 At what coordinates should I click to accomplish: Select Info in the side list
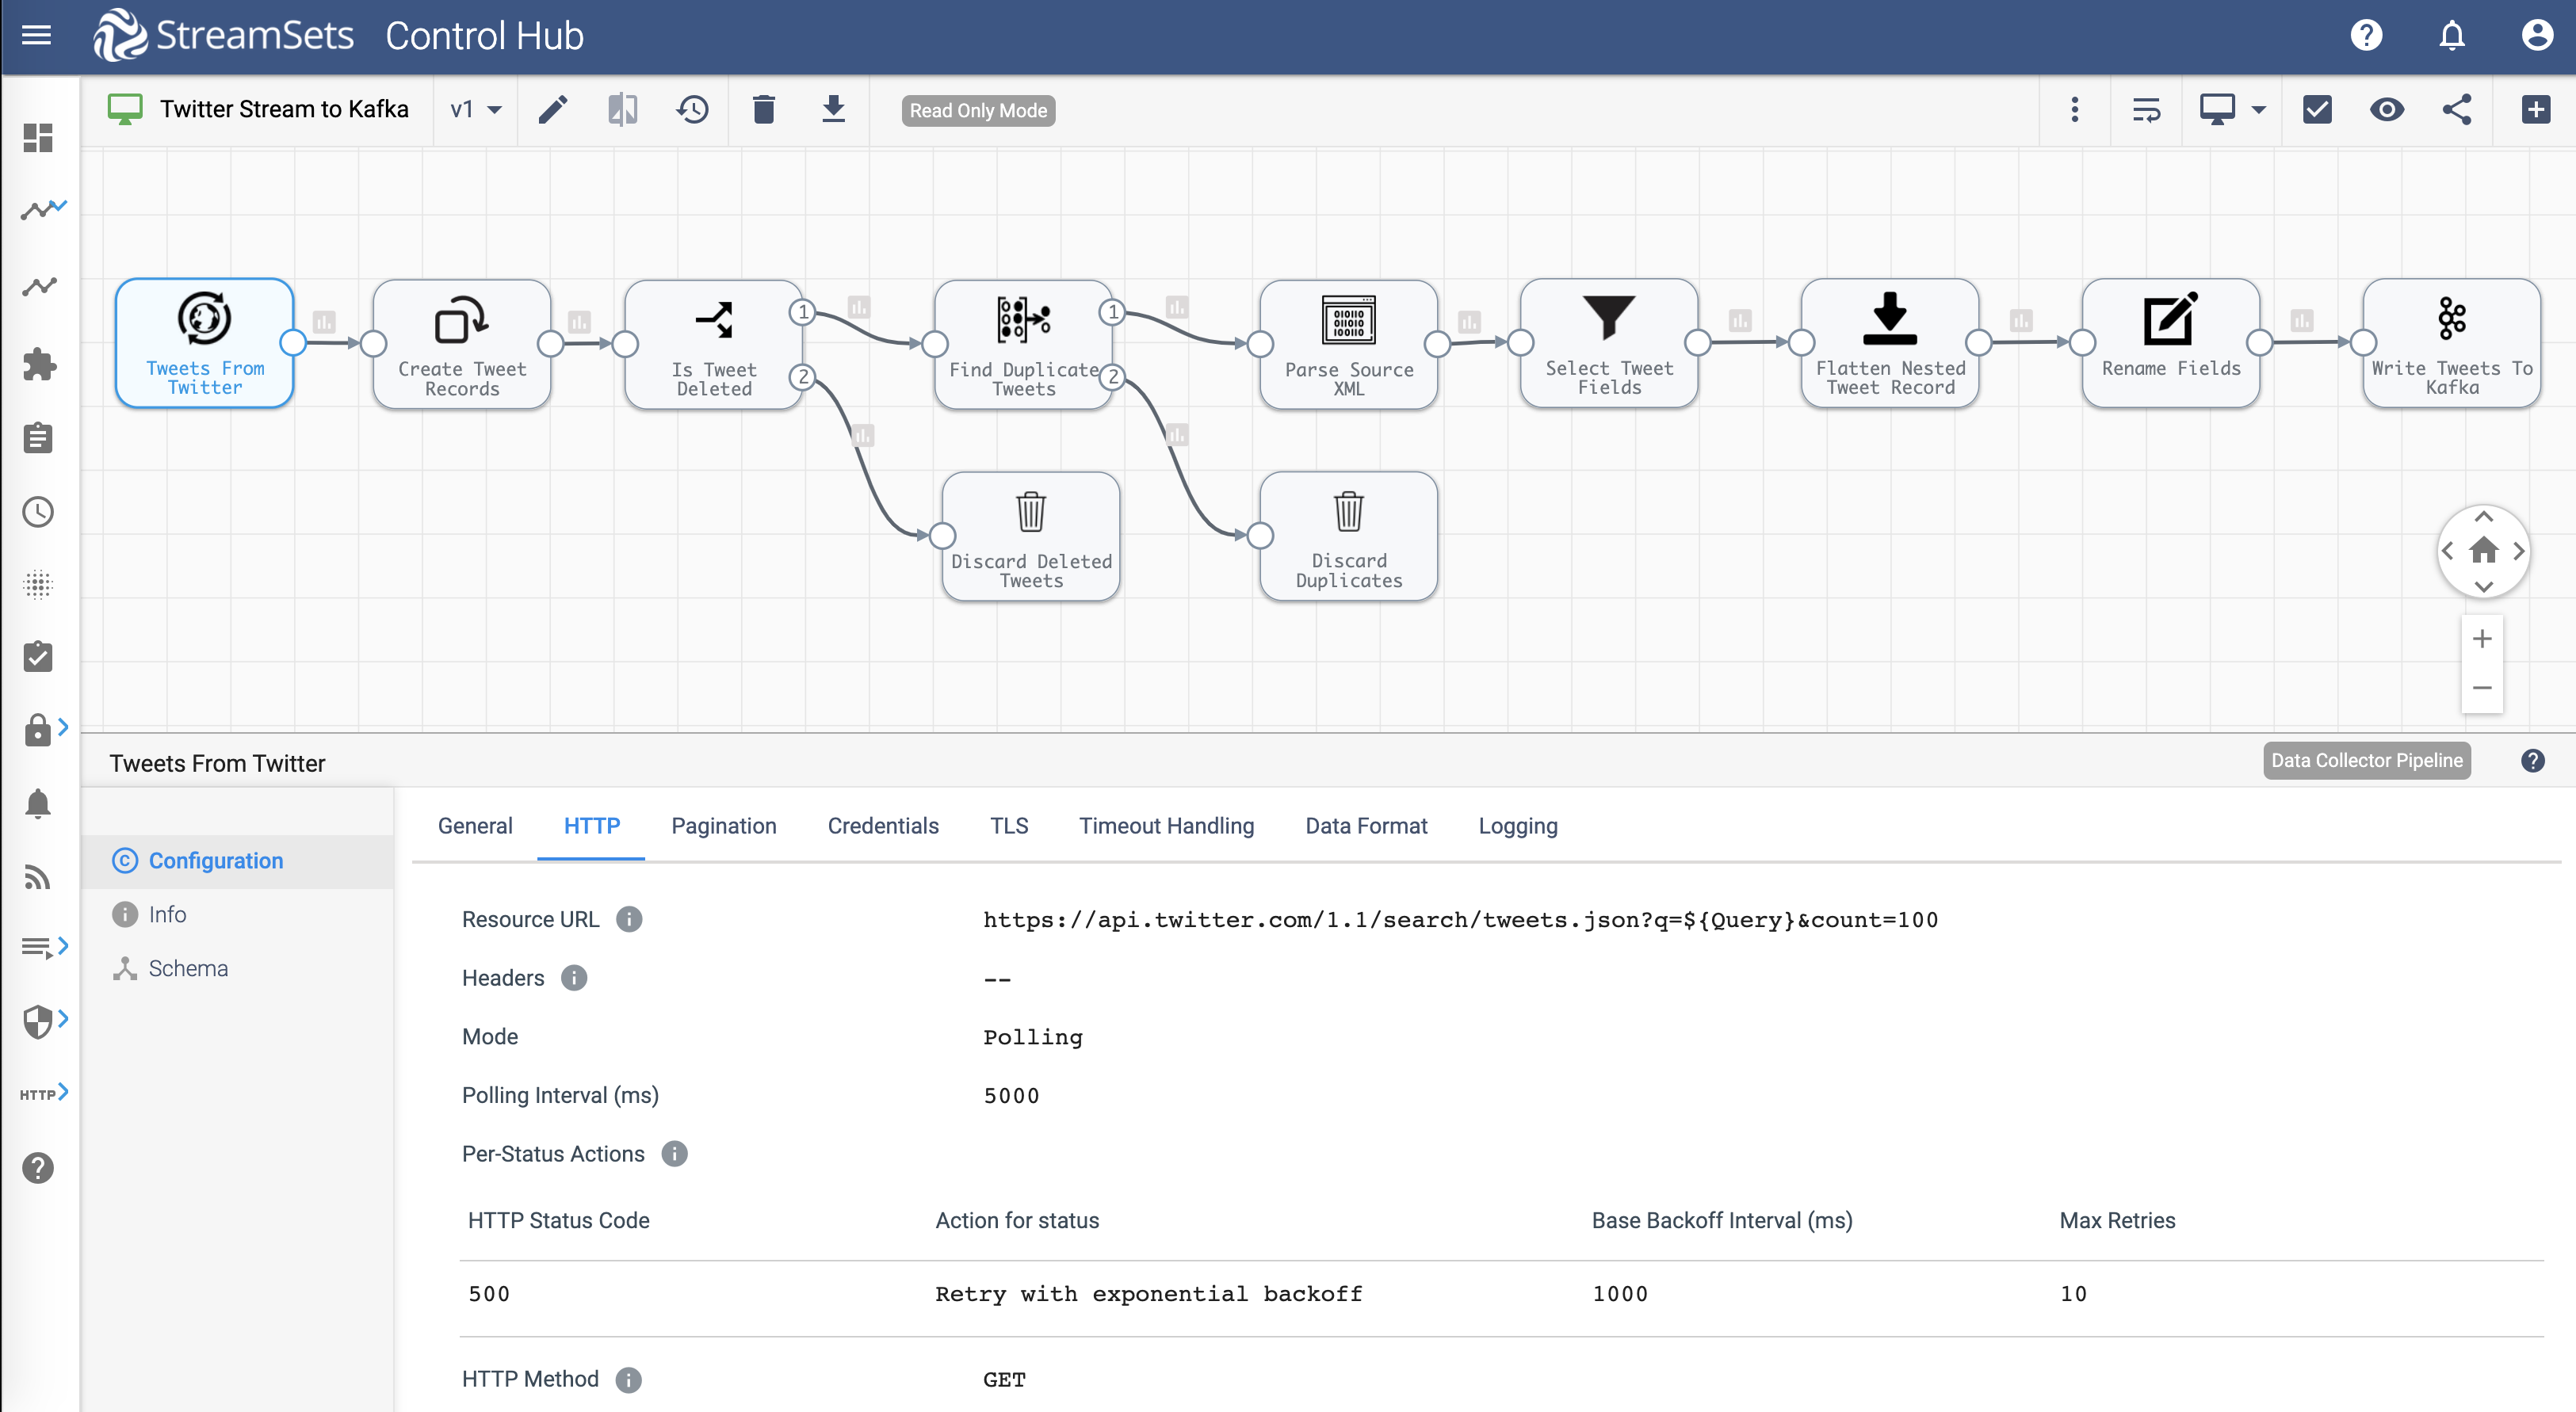point(237,914)
